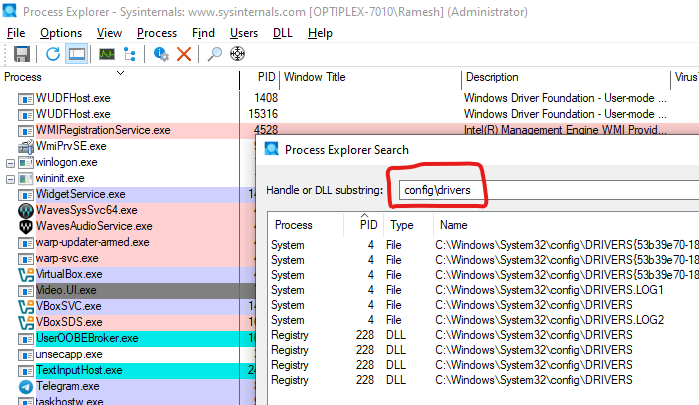Click the red Kill Process icon
The width and height of the screenshot is (699, 405).
[x=184, y=54]
